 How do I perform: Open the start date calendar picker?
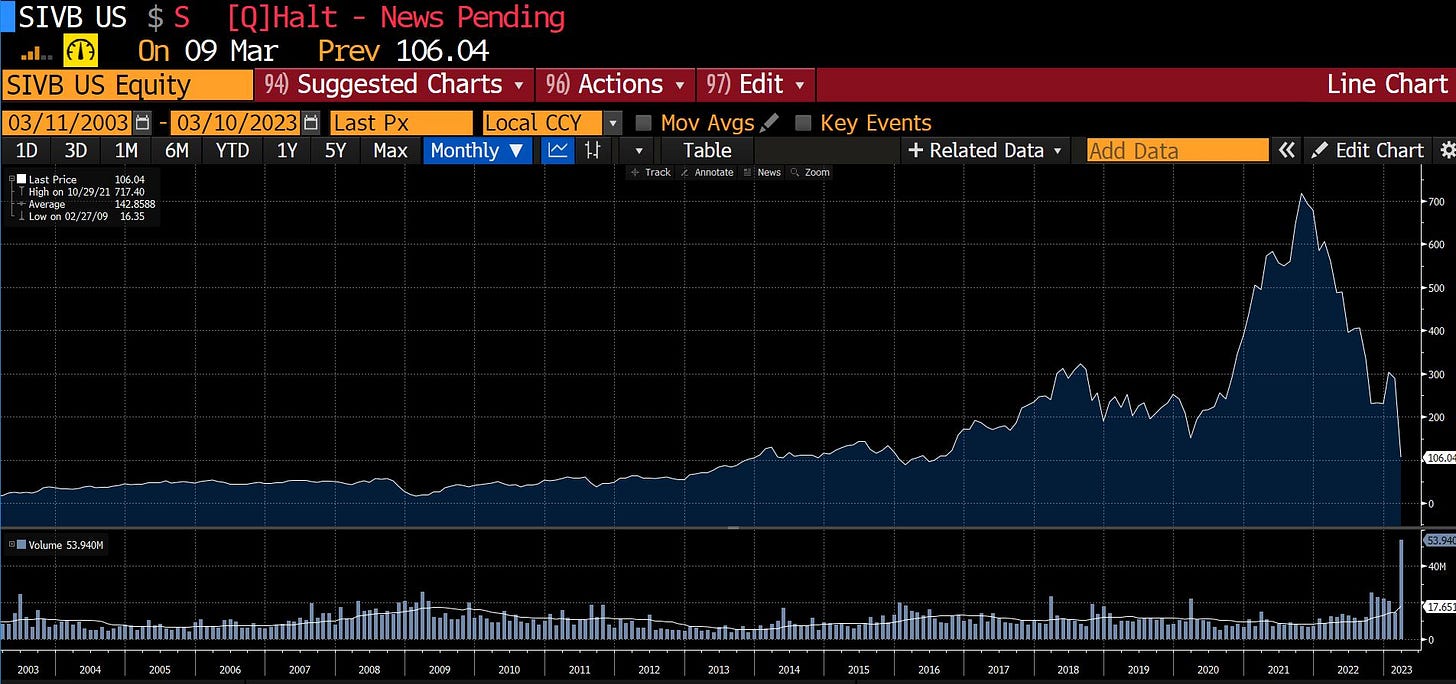coord(142,123)
